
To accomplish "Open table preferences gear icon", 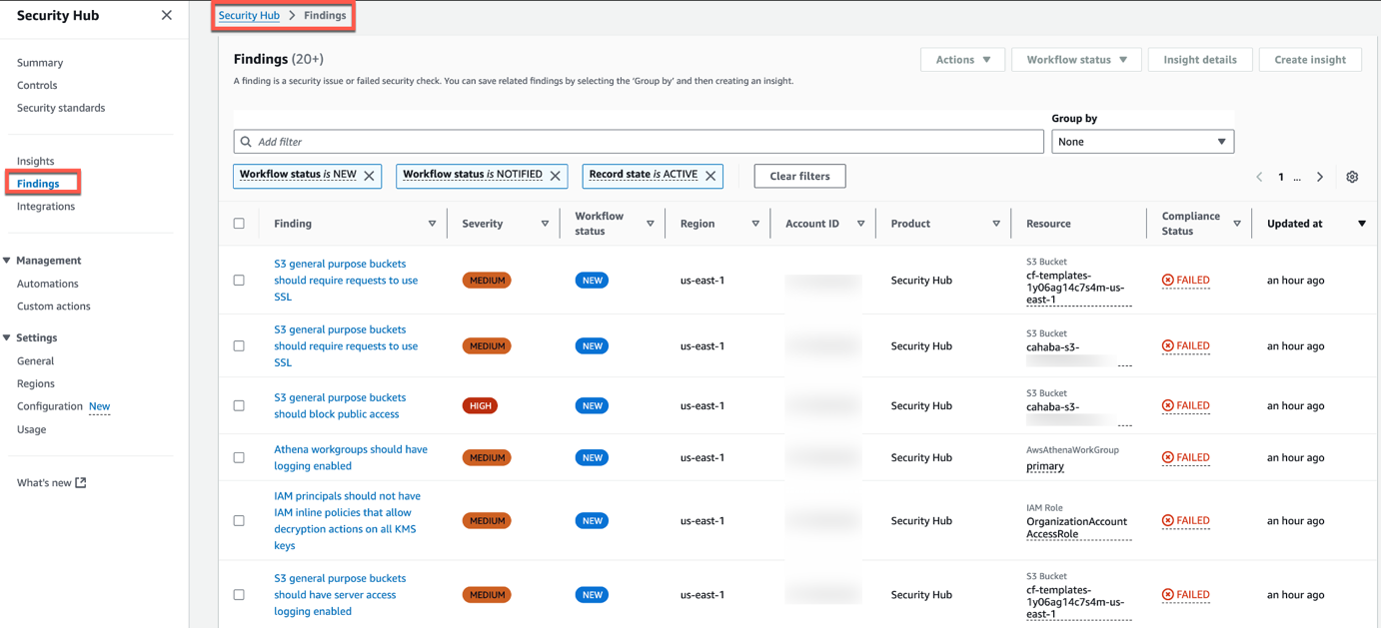I will pos(1352,175).
